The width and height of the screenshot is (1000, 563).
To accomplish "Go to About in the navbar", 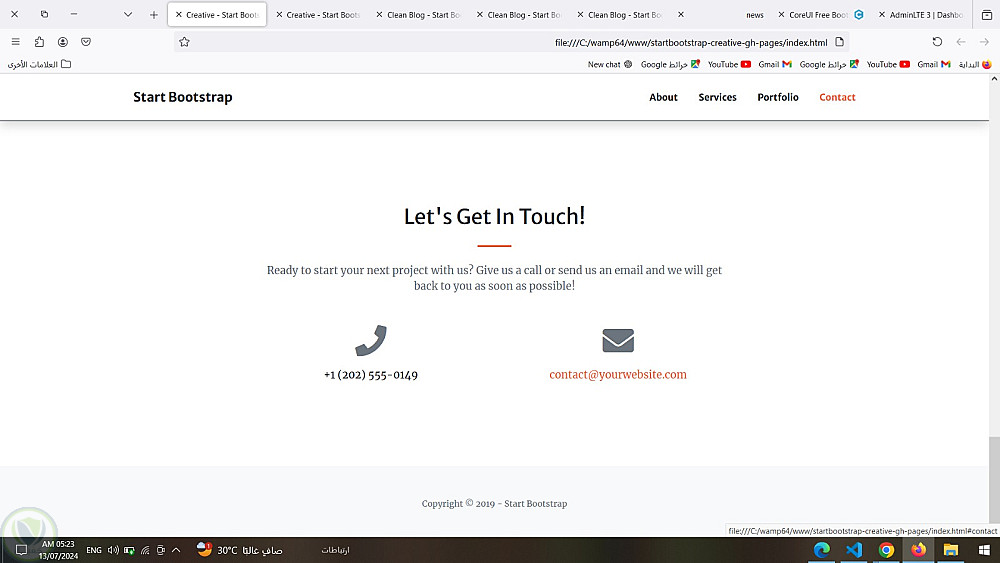I will pos(663,97).
